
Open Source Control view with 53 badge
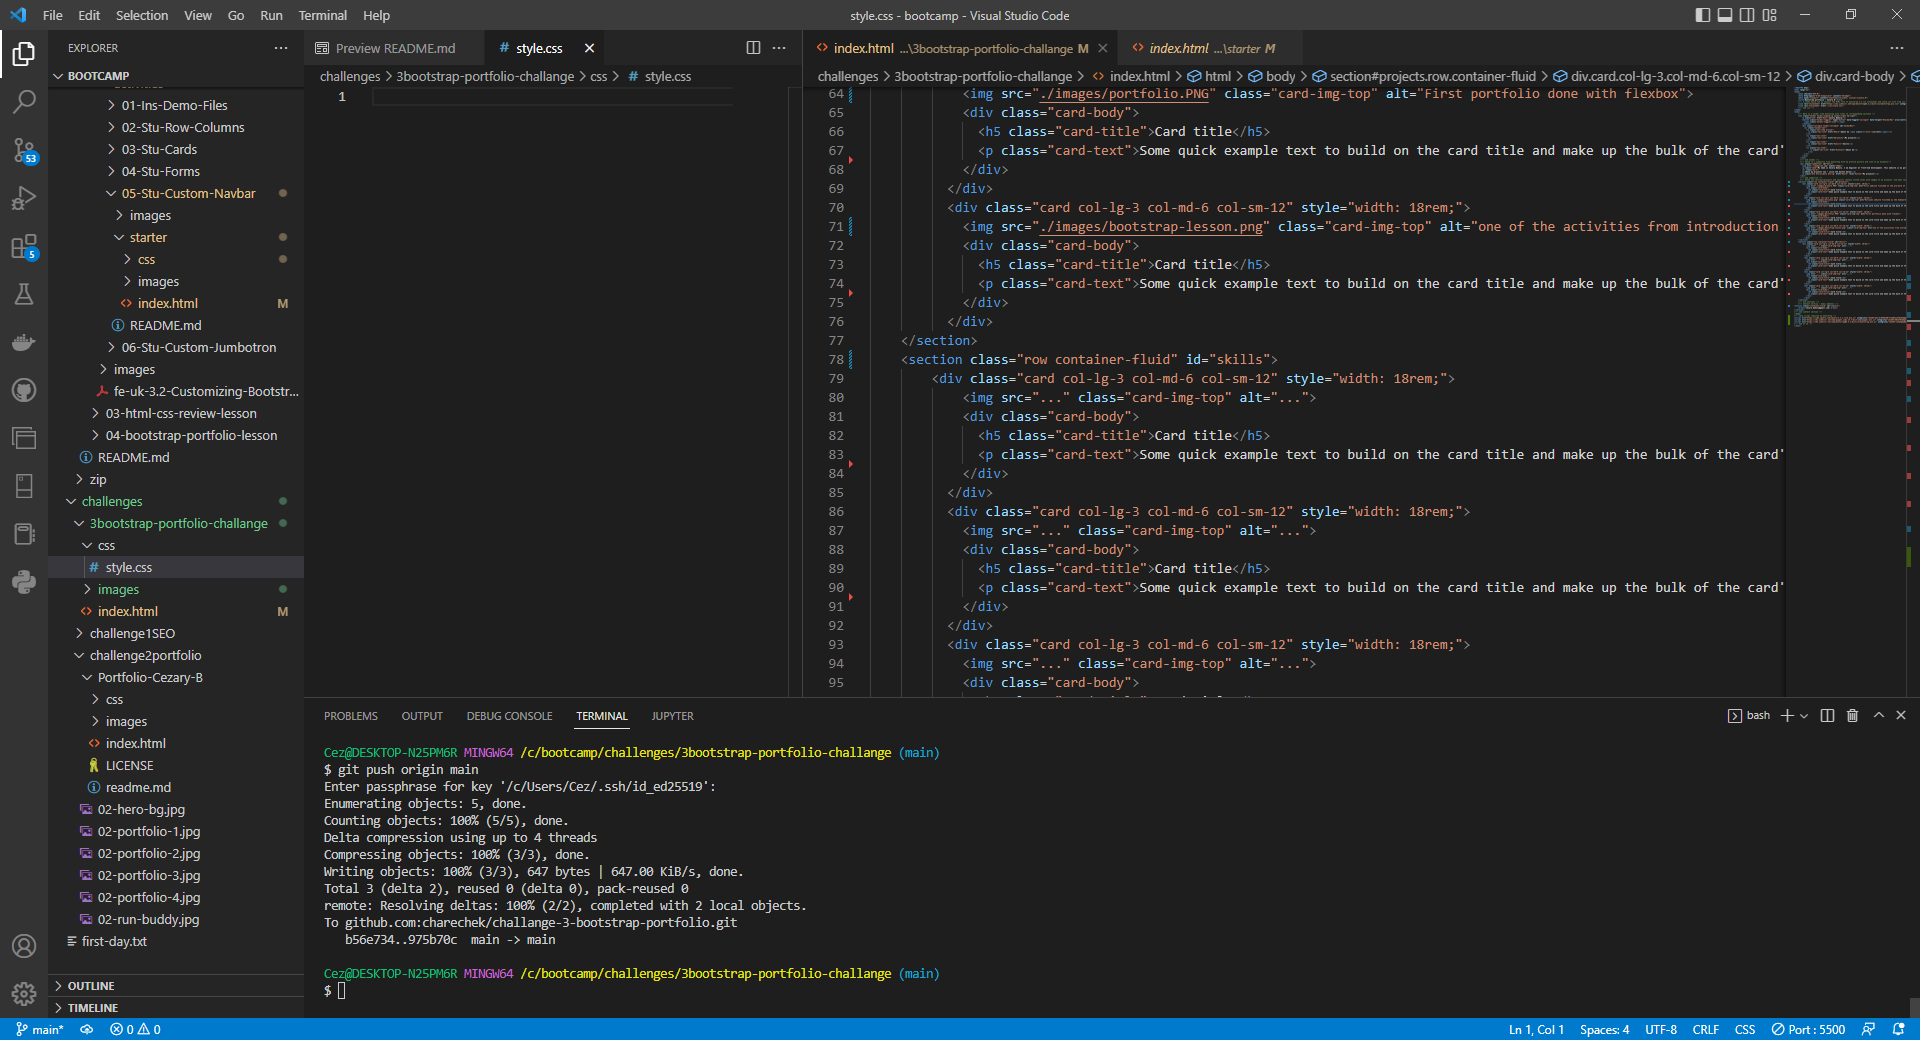click(24, 150)
